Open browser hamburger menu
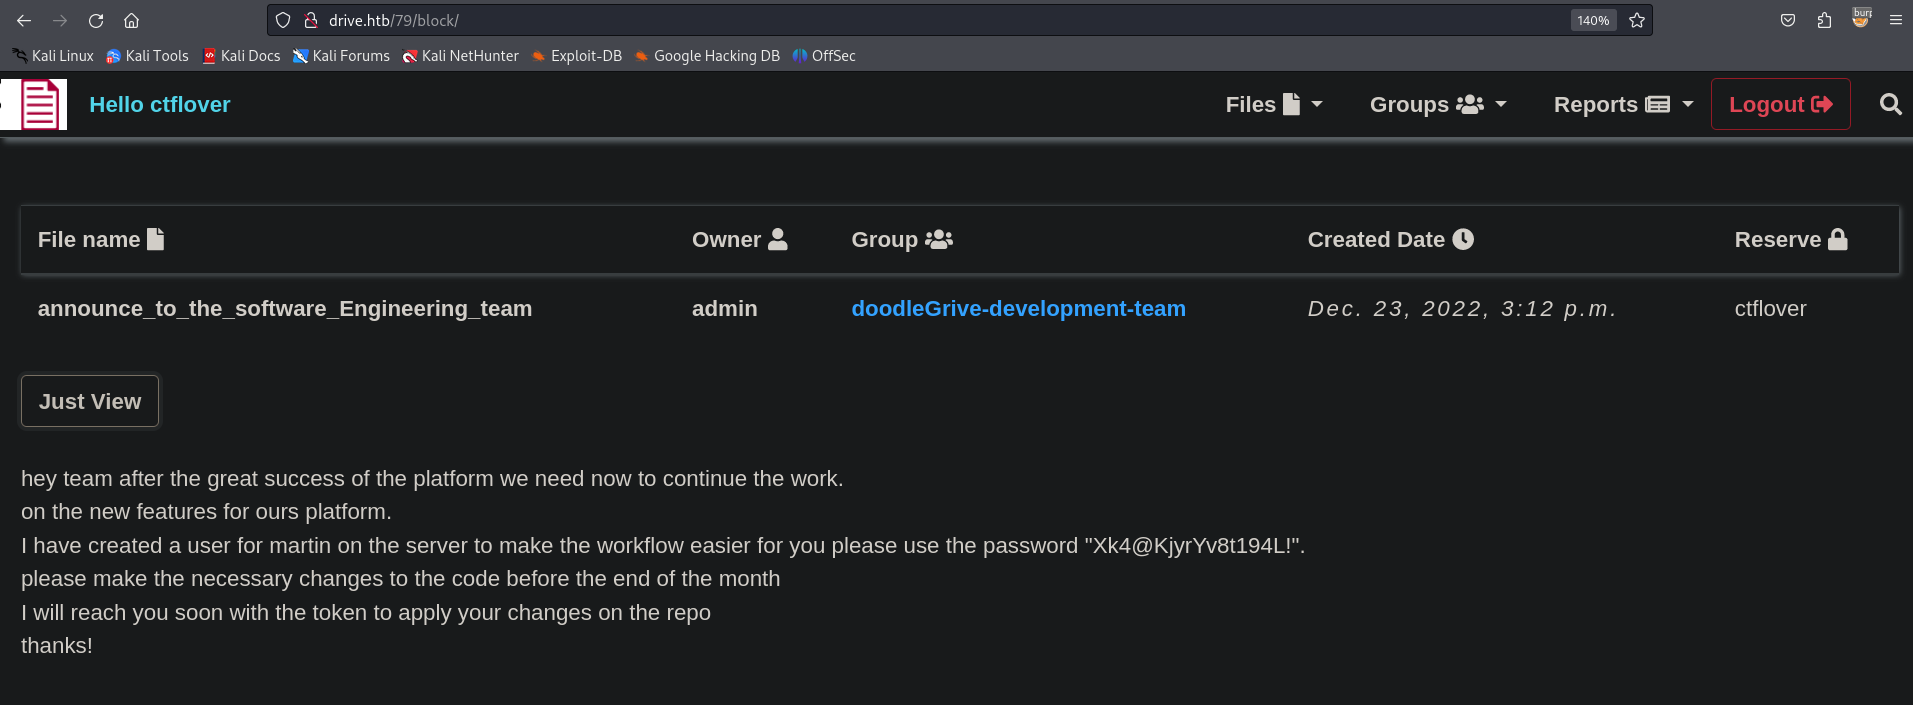Image resolution: width=1913 pixels, height=705 pixels. [1895, 20]
